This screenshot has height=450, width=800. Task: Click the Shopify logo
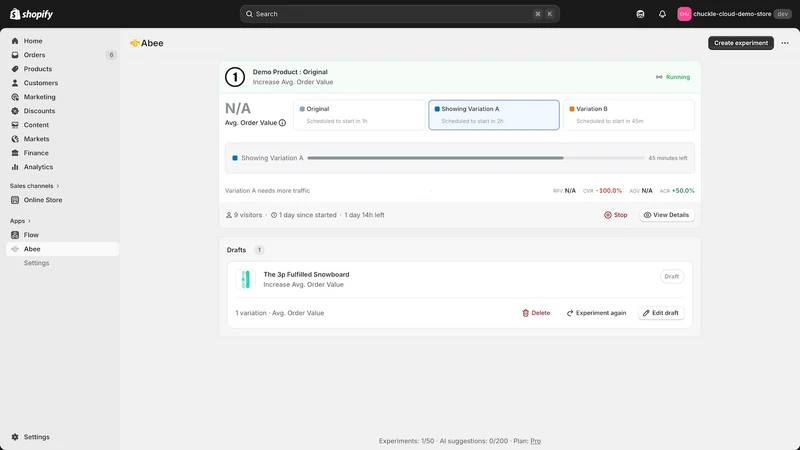(31, 14)
